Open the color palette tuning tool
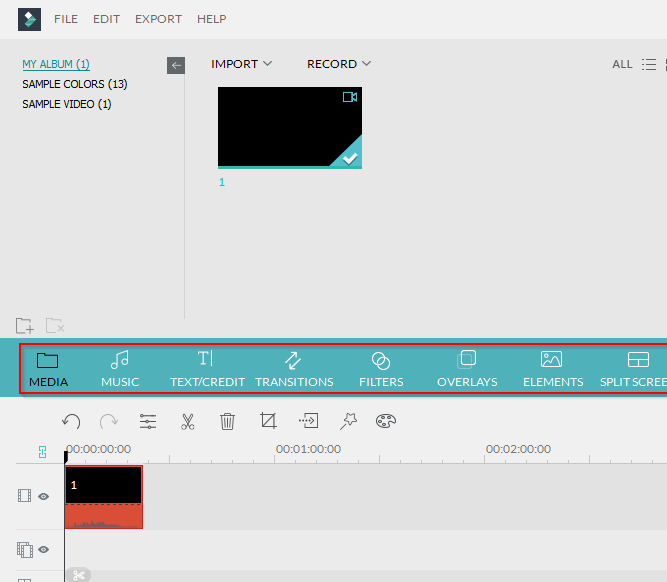Viewport: 667px width, 582px height. (386, 421)
